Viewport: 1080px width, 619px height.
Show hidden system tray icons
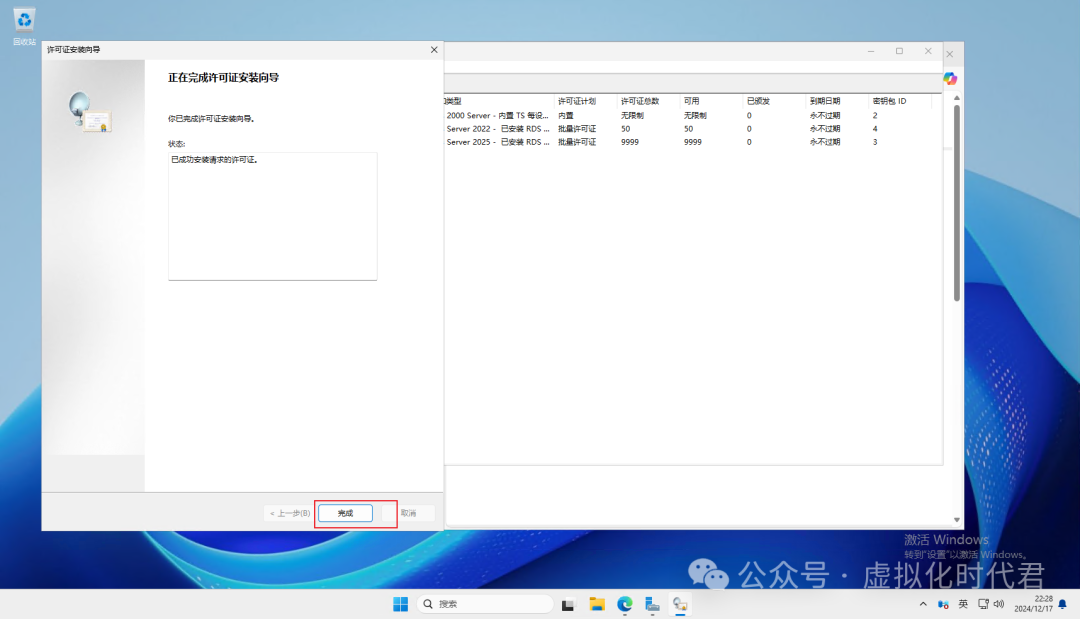click(923, 604)
